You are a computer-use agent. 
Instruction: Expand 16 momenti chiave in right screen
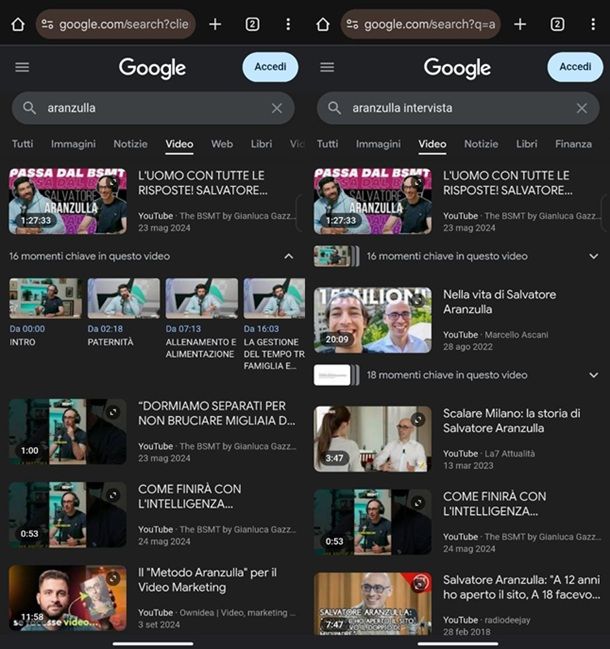click(x=593, y=257)
